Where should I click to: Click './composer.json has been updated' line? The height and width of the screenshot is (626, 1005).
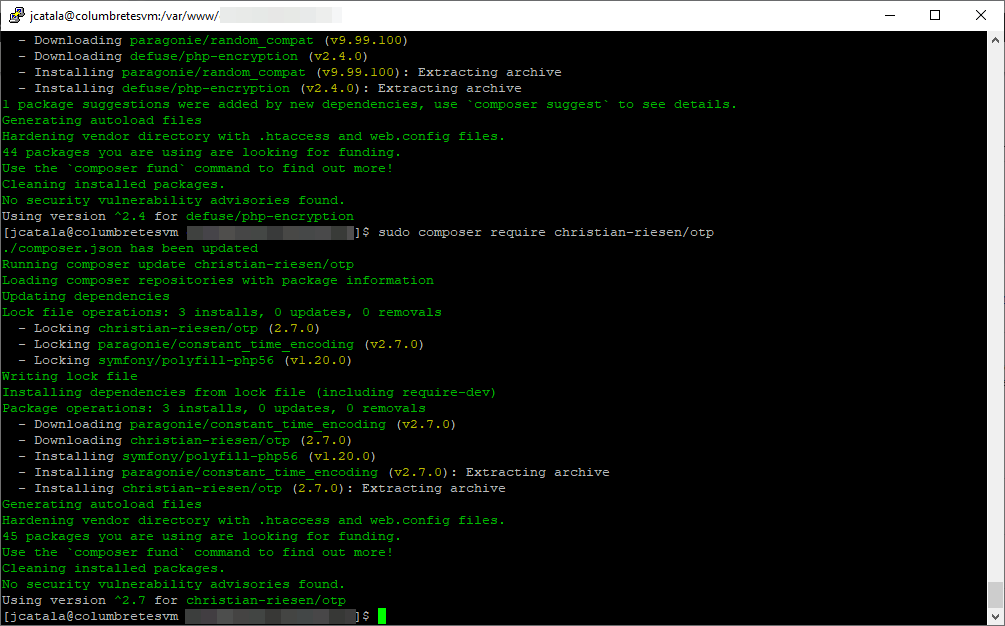130,249
